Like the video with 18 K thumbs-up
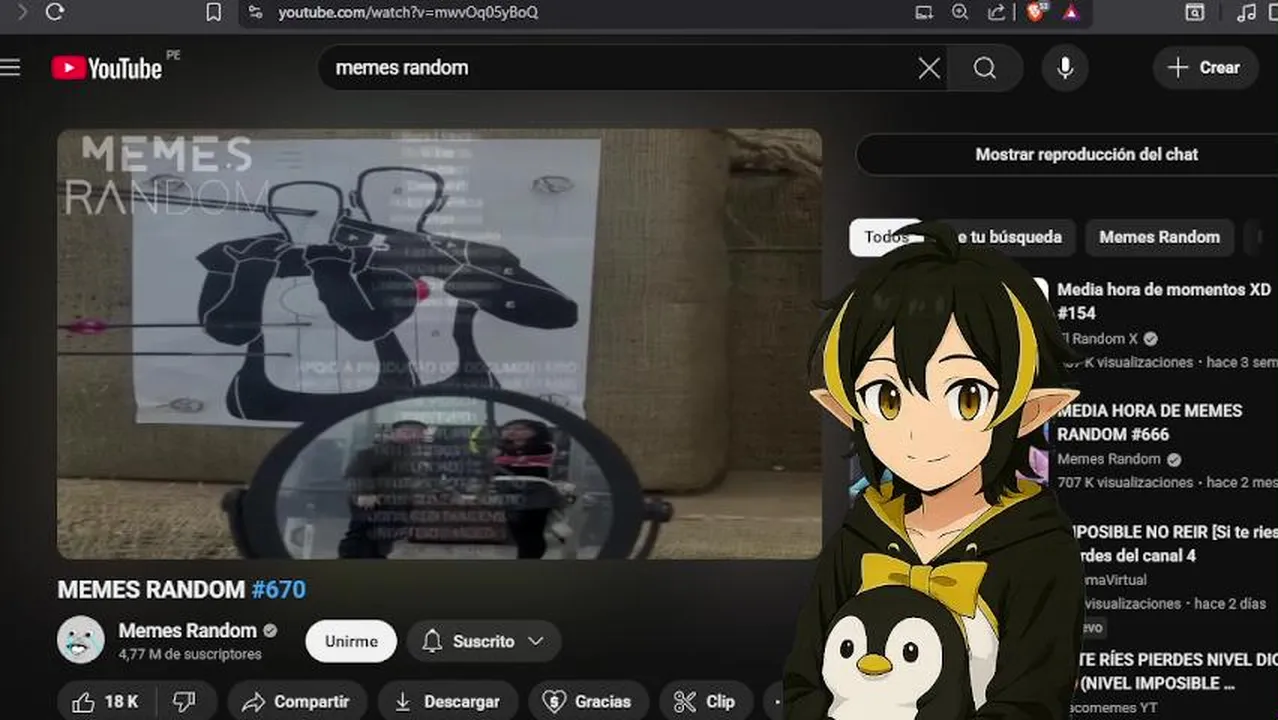 click(x=106, y=701)
